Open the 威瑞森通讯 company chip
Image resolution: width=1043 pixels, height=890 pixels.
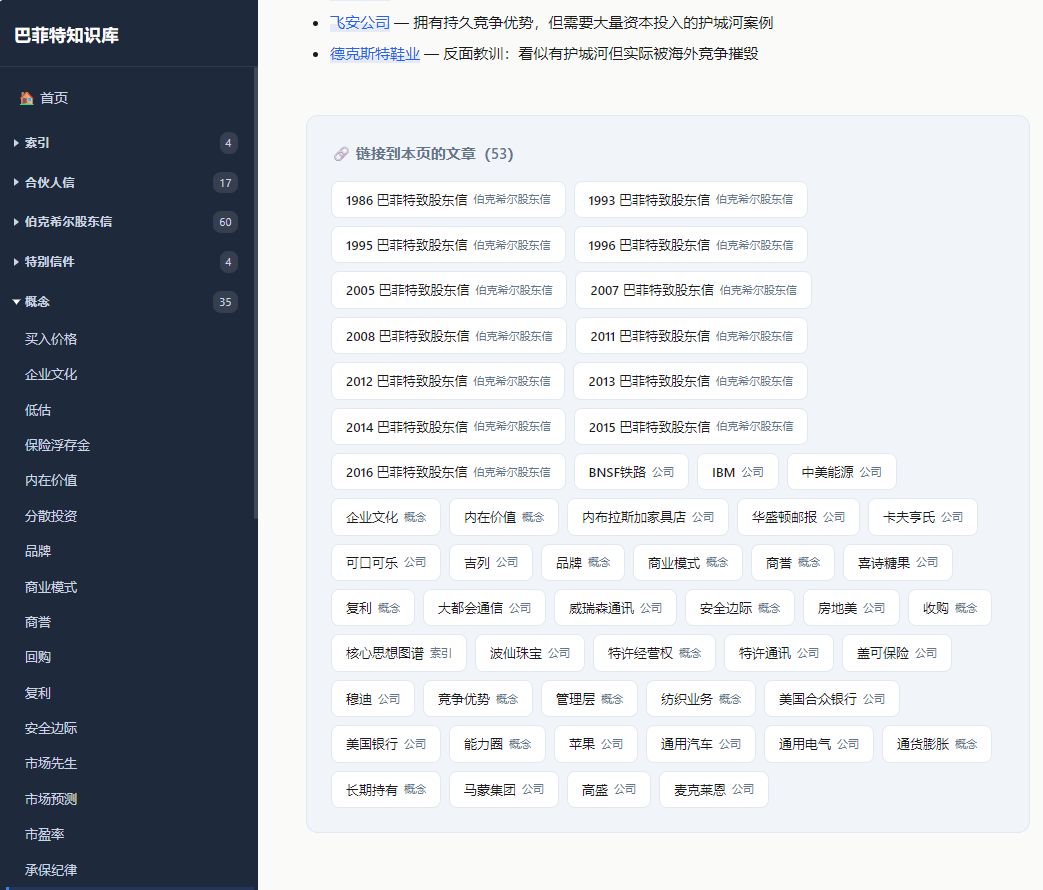coord(615,608)
